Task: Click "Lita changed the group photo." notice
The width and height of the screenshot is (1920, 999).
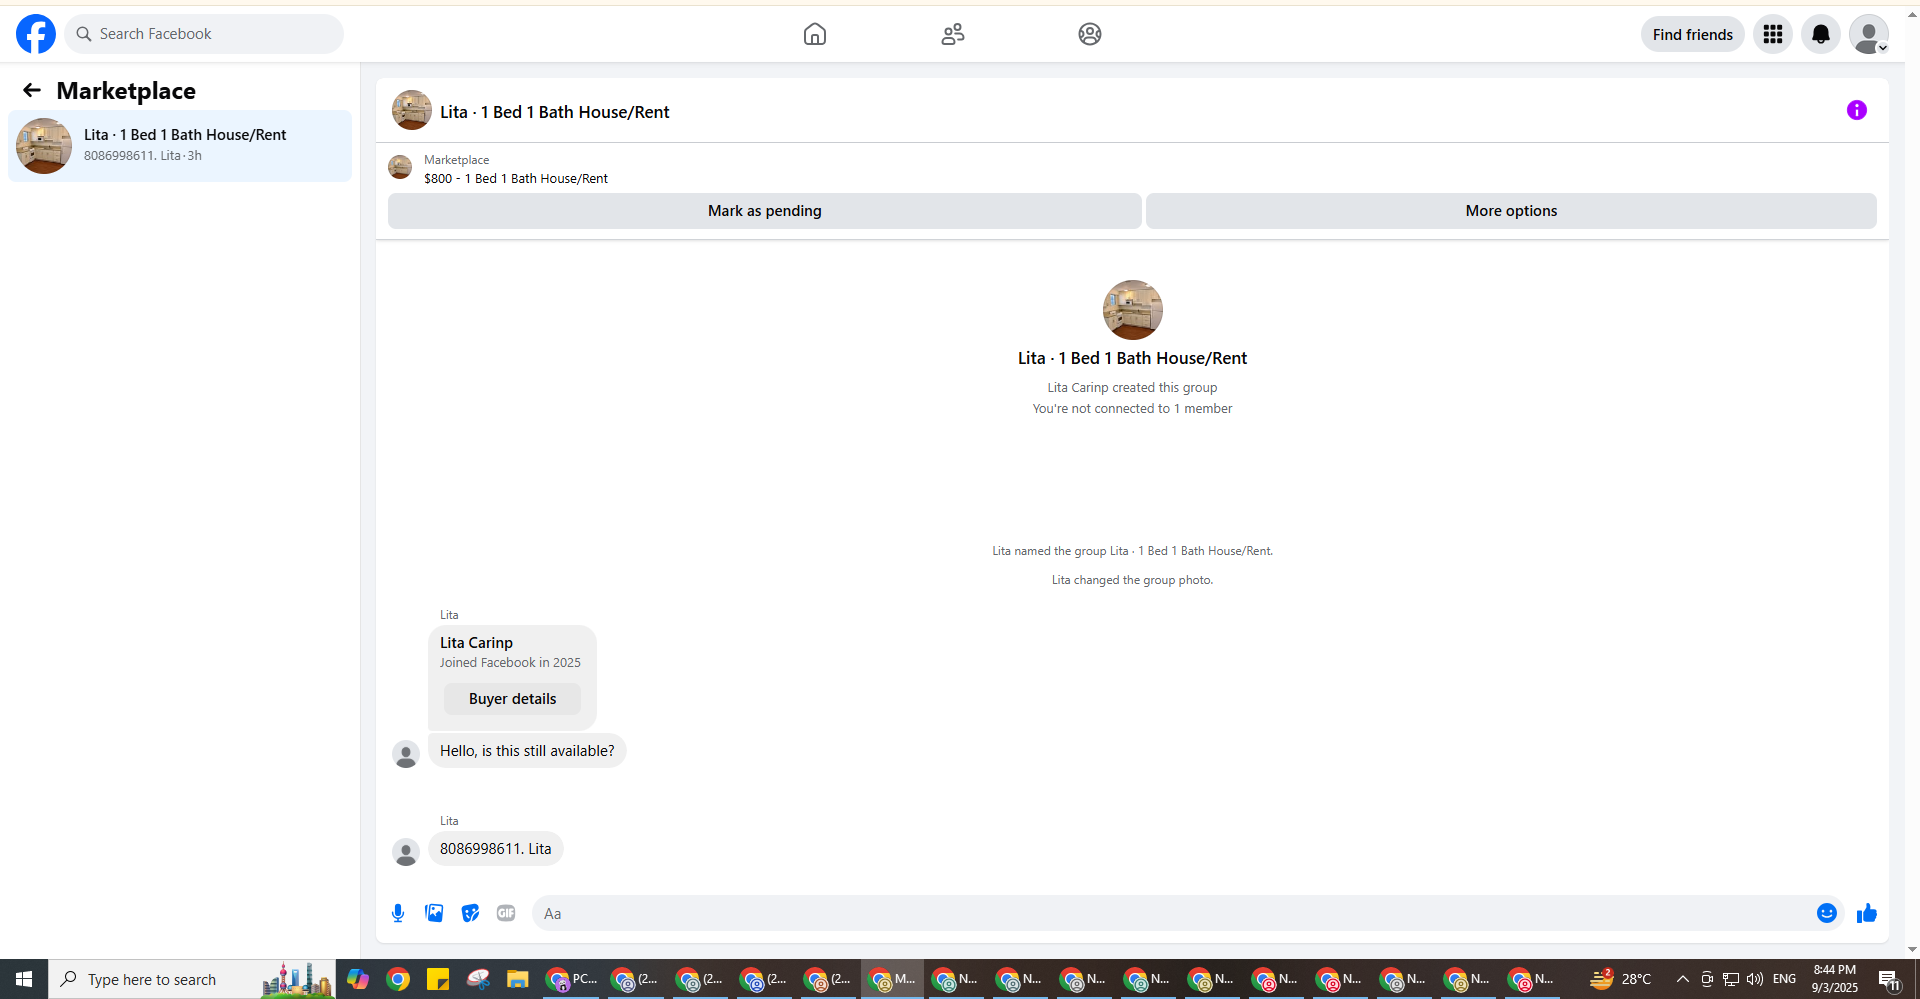Action: (x=1132, y=580)
